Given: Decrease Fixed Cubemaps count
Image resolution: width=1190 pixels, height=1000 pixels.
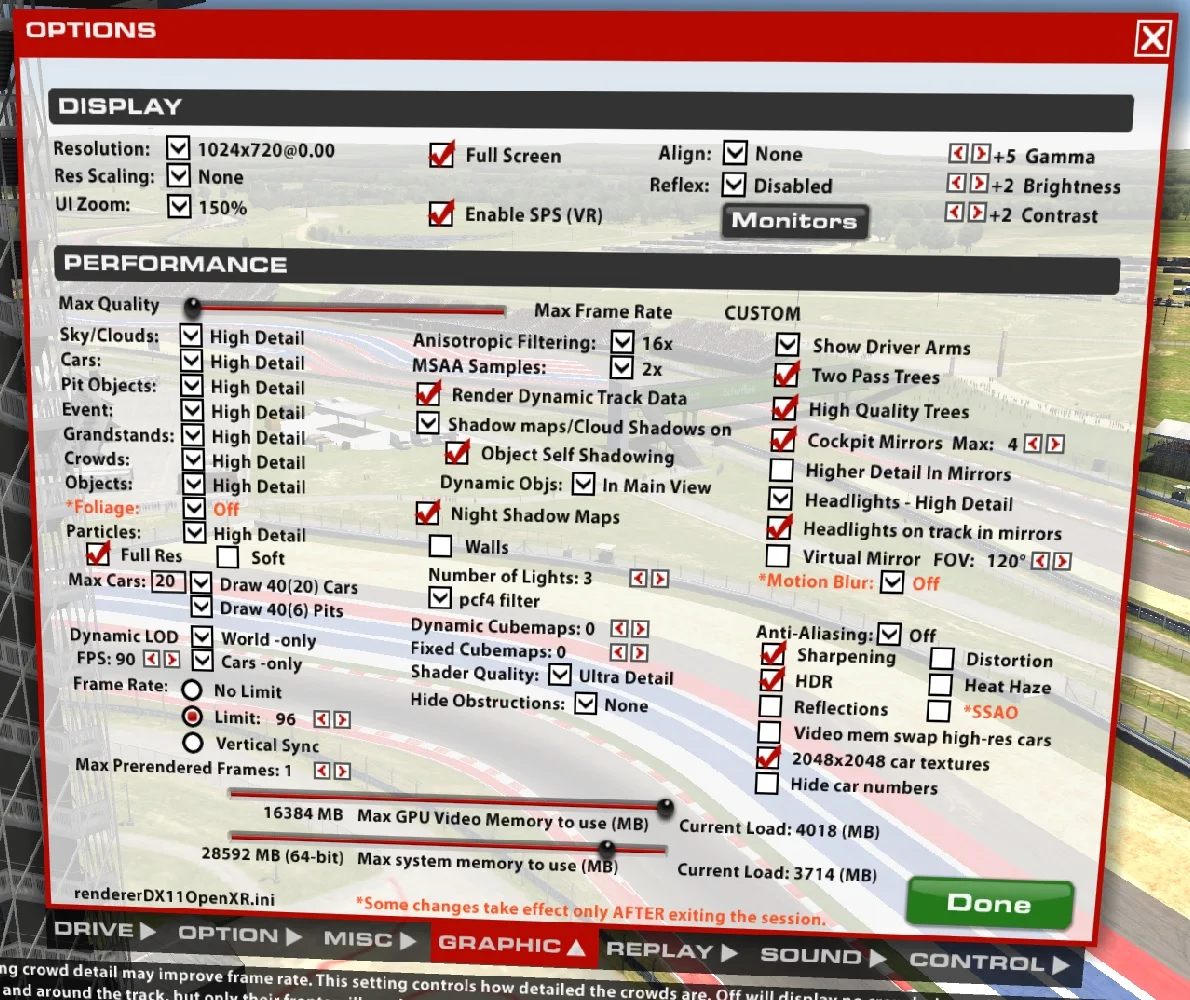Looking at the screenshot, I should click(619, 653).
